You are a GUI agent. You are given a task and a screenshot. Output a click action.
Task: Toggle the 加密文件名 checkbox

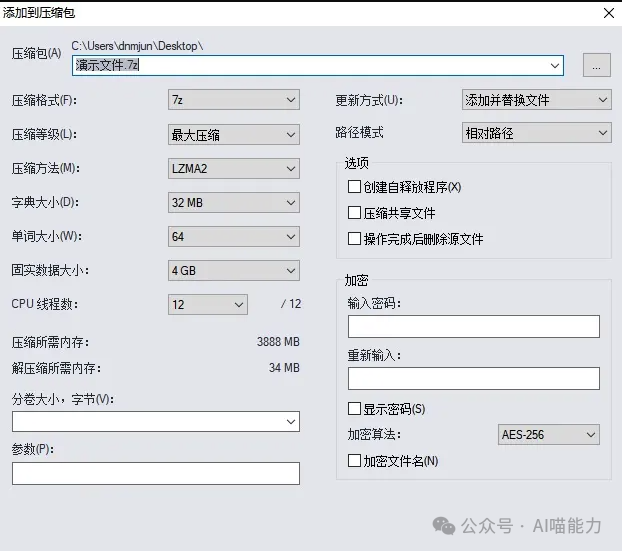point(354,461)
